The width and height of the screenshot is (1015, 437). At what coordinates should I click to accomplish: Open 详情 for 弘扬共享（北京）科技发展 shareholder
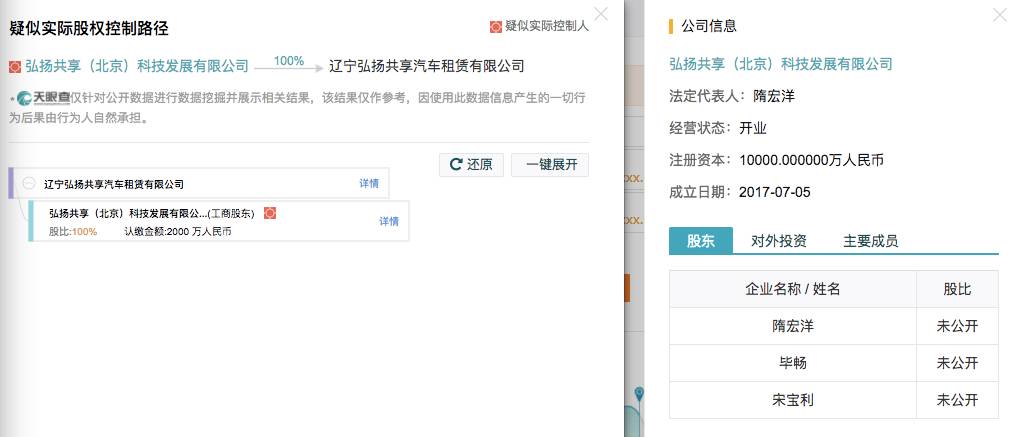[x=389, y=221]
